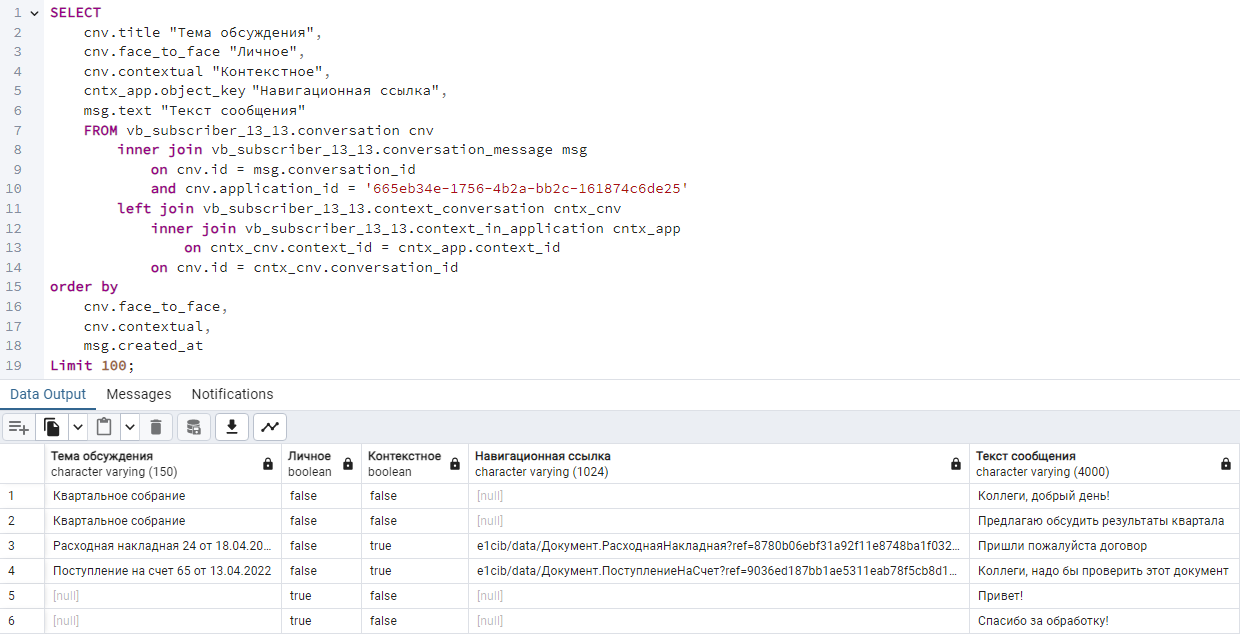Click the Paste clipboard icon
This screenshot has width=1240, height=634.
pos(103,427)
